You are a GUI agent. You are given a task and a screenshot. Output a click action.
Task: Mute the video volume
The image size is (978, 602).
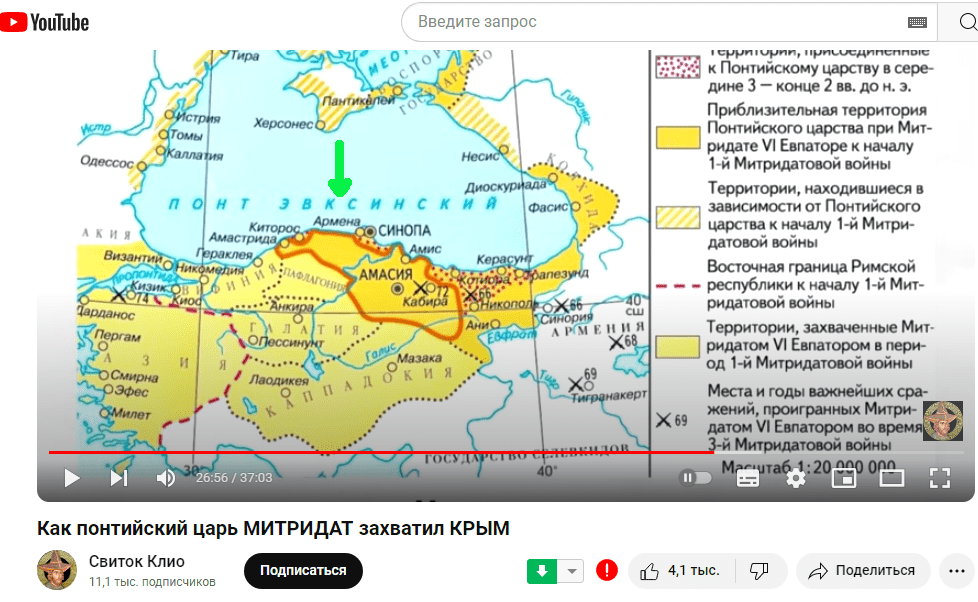pyautogui.click(x=166, y=478)
